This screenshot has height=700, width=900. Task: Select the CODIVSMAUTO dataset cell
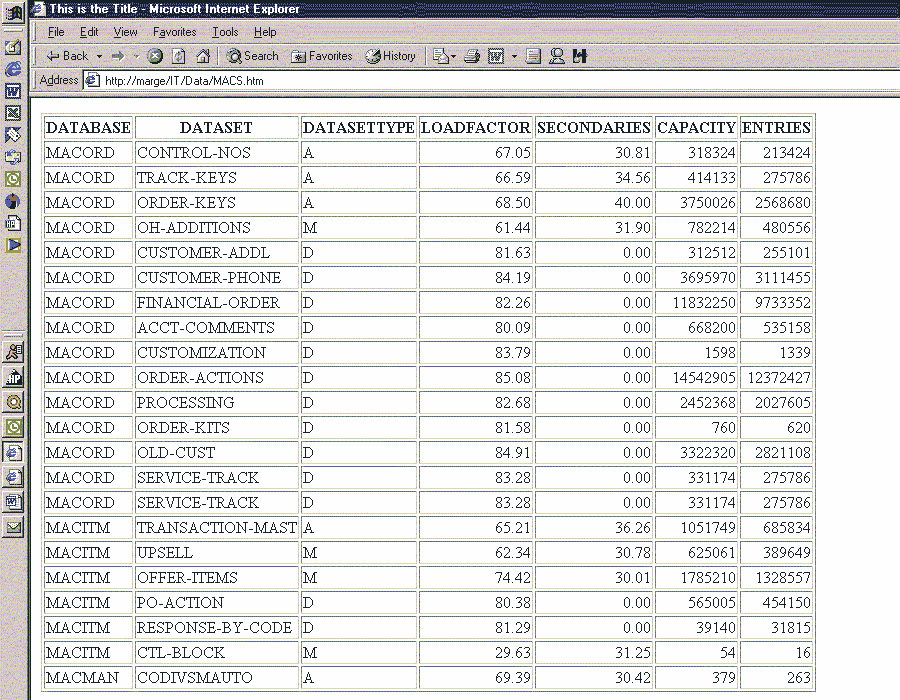point(217,678)
